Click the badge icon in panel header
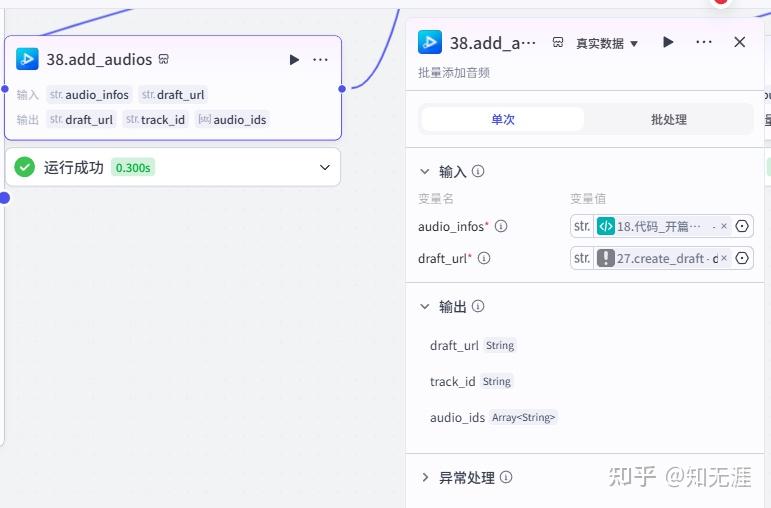Screen dimensions: 771x508 558,42
